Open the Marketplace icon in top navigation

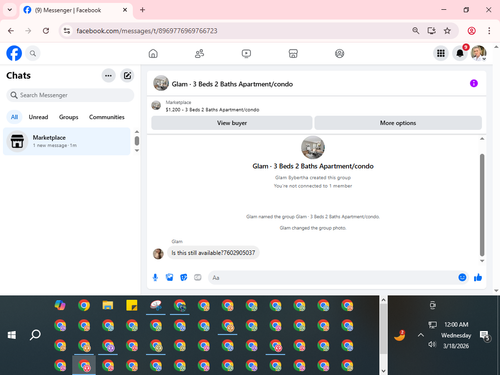click(x=293, y=53)
